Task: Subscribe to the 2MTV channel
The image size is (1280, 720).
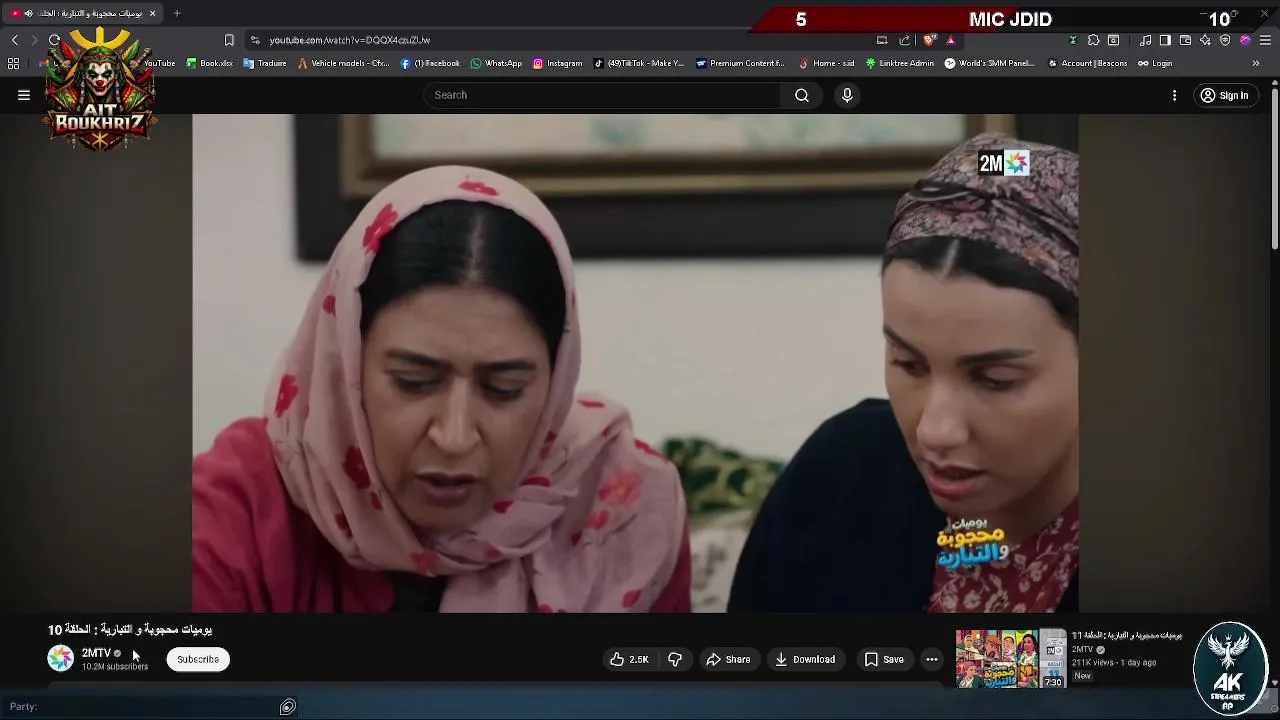Action: pyautogui.click(x=198, y=659)
